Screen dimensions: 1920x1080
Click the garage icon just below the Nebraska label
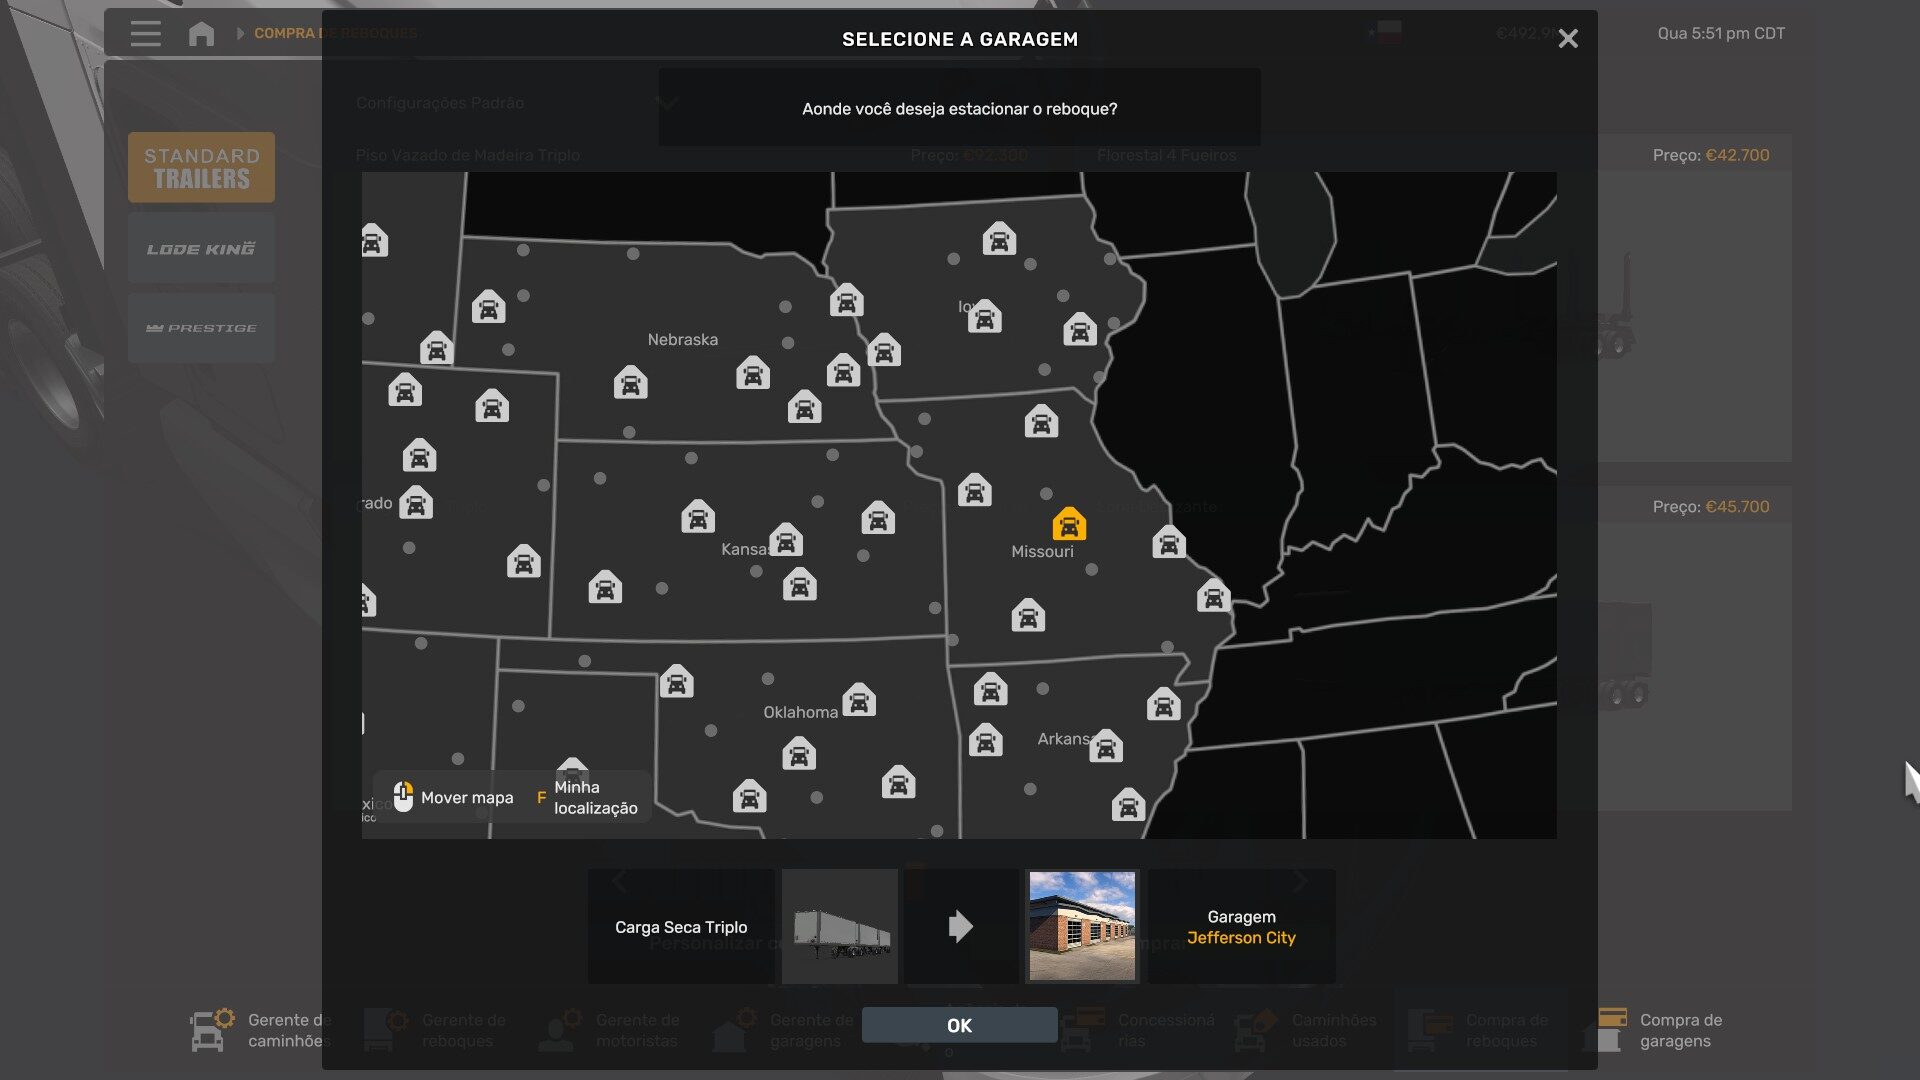coord(630,383)
